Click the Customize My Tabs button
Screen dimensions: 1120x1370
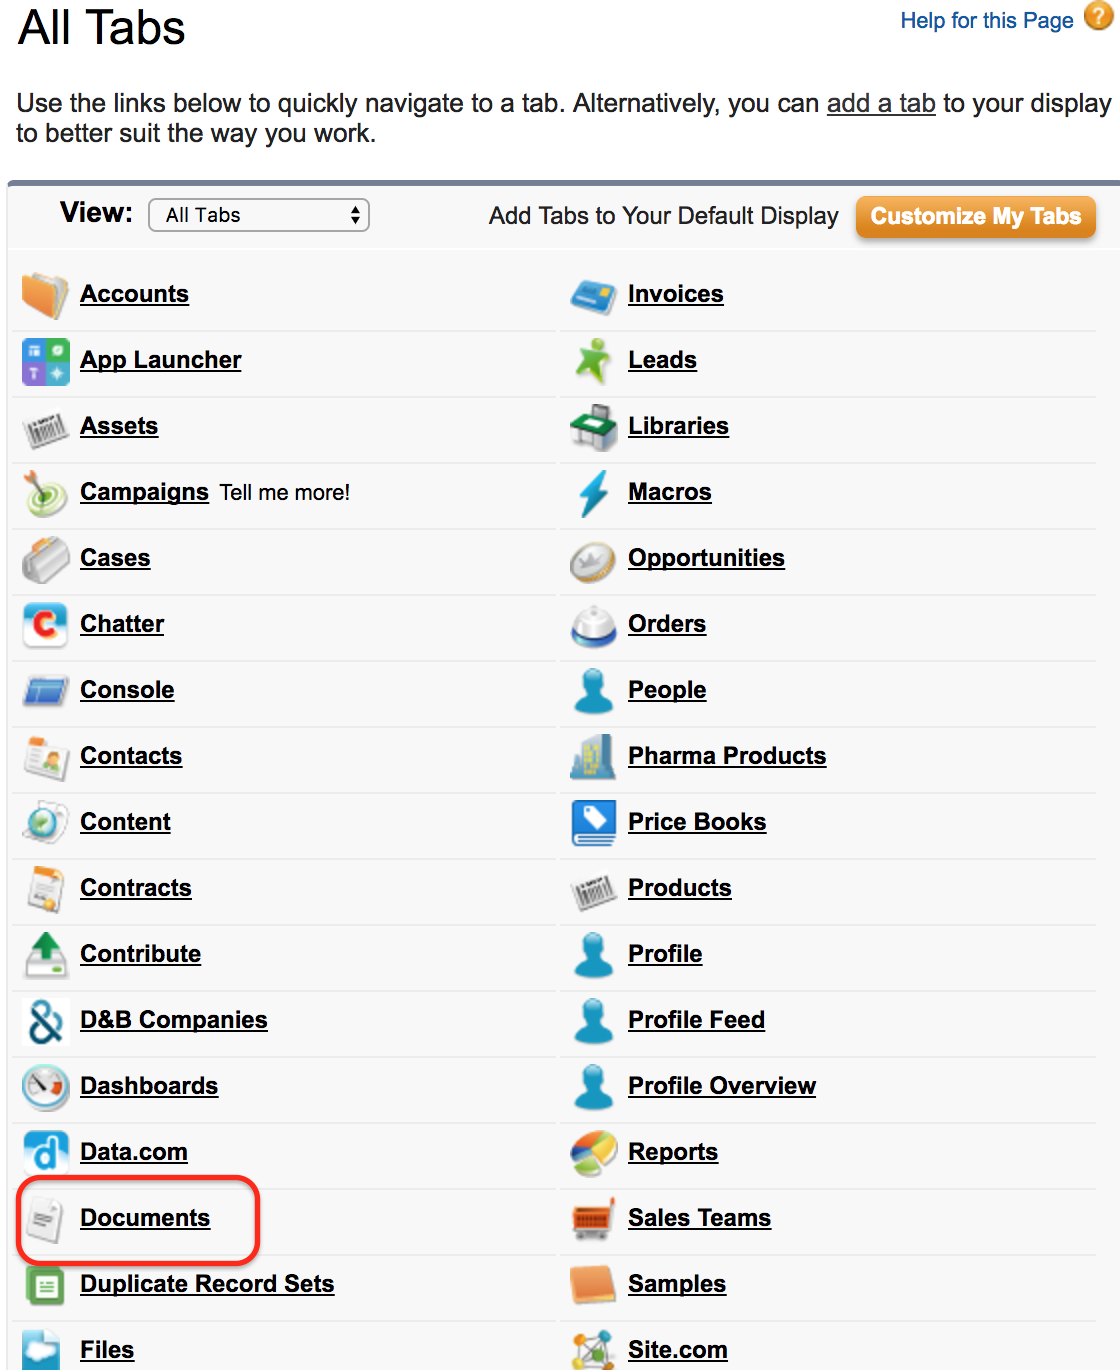pos(976,217)
